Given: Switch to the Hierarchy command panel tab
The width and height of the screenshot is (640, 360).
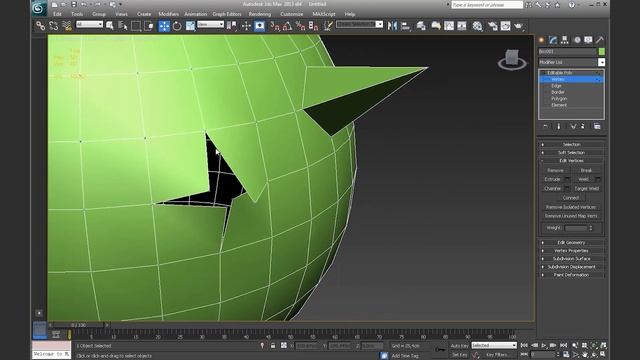Looking at the screenshot, I should pos(564,40).
